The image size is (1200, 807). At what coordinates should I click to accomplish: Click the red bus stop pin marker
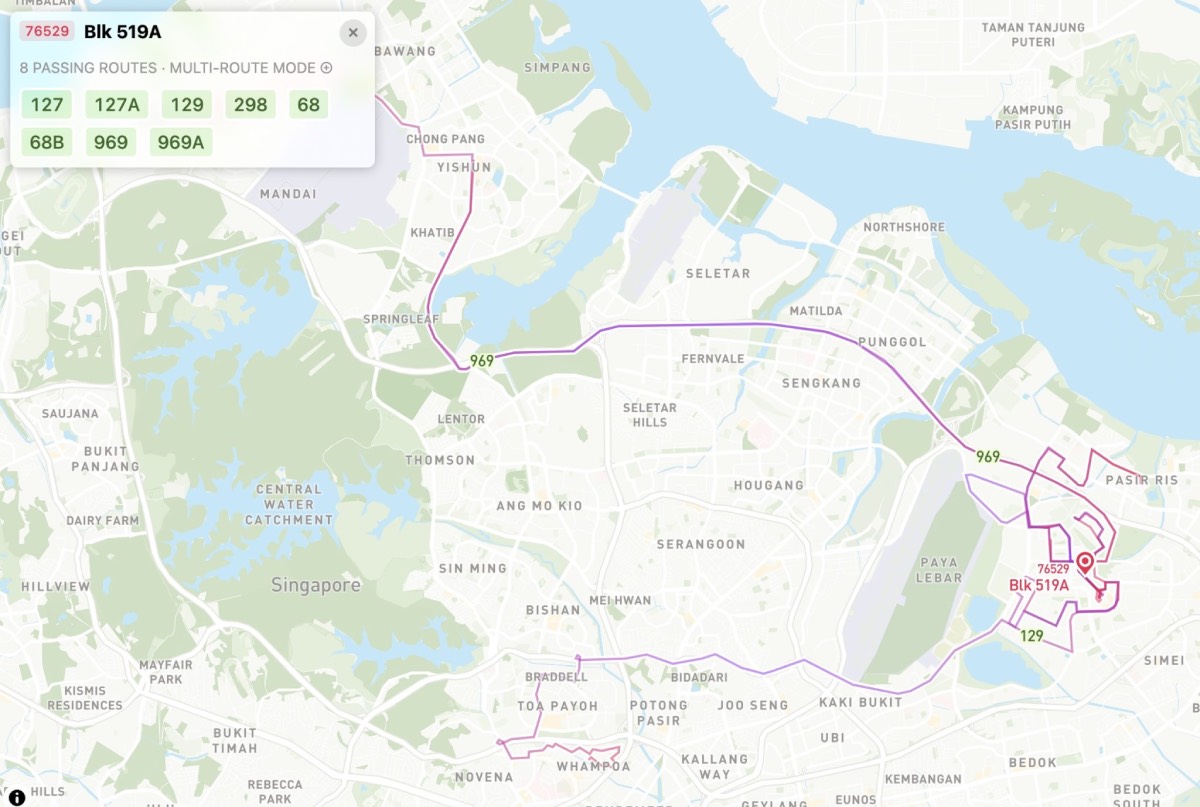1084,562
